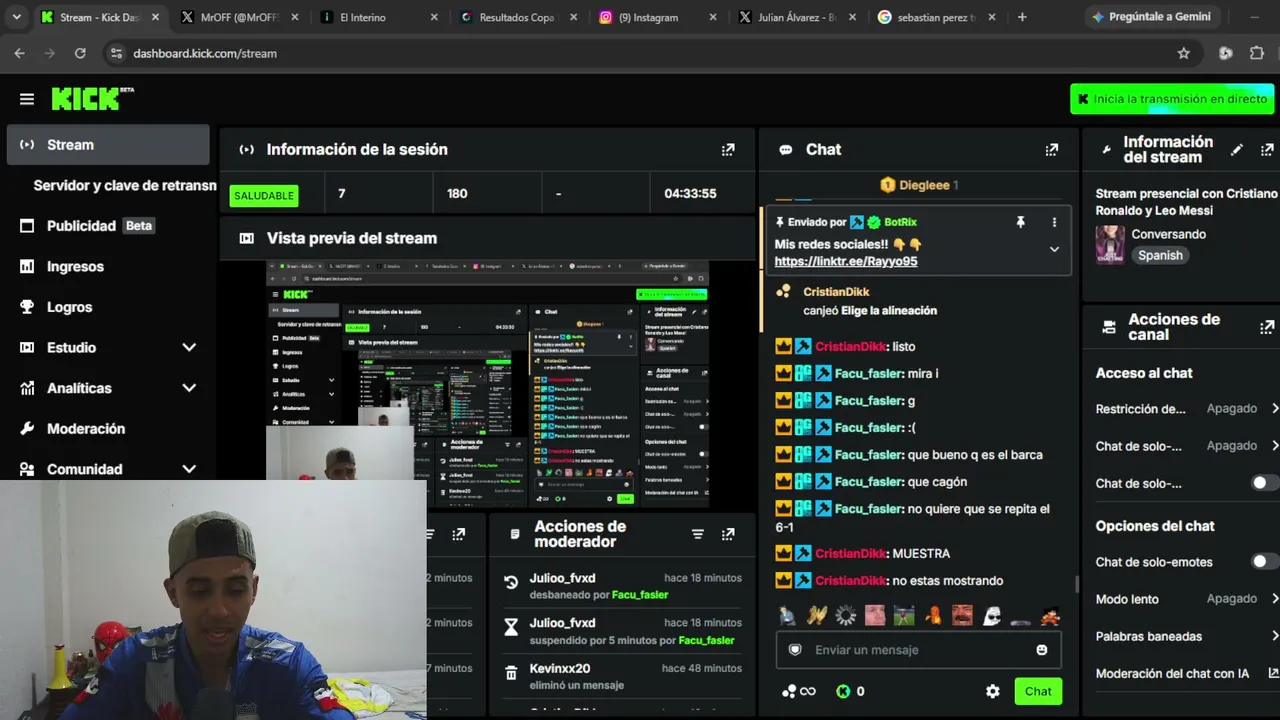
Task: Go back with the browser back arrow
Action: tap(20, 53)
